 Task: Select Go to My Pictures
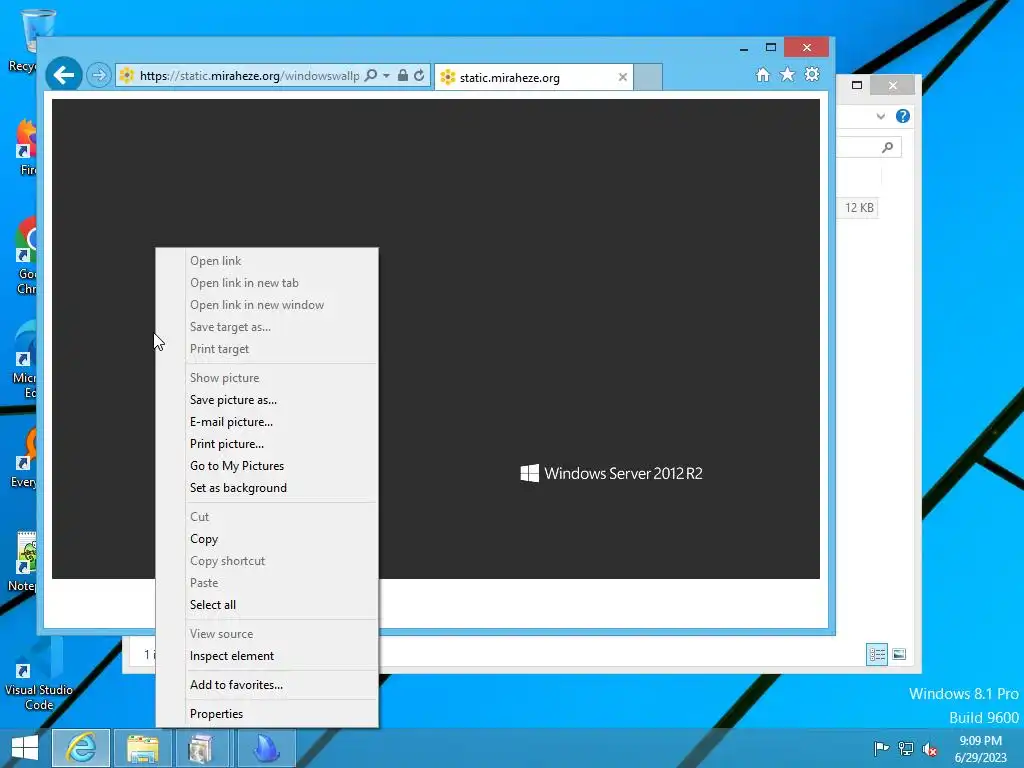(236, 466)
